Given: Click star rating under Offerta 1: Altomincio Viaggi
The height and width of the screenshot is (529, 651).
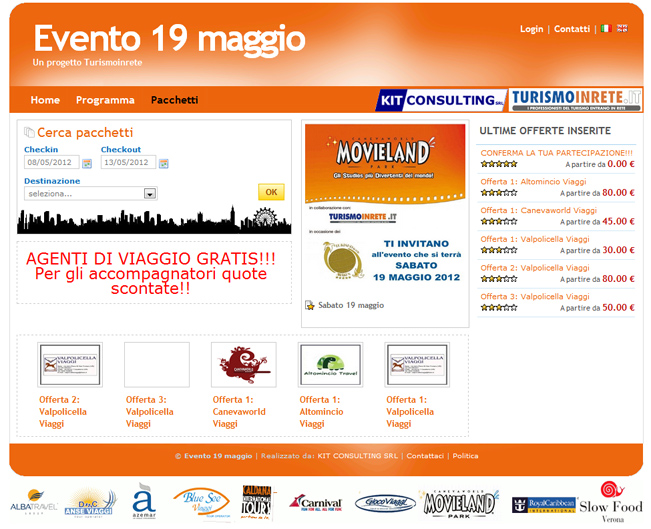Looking at the screenshot, I should 499,193.
